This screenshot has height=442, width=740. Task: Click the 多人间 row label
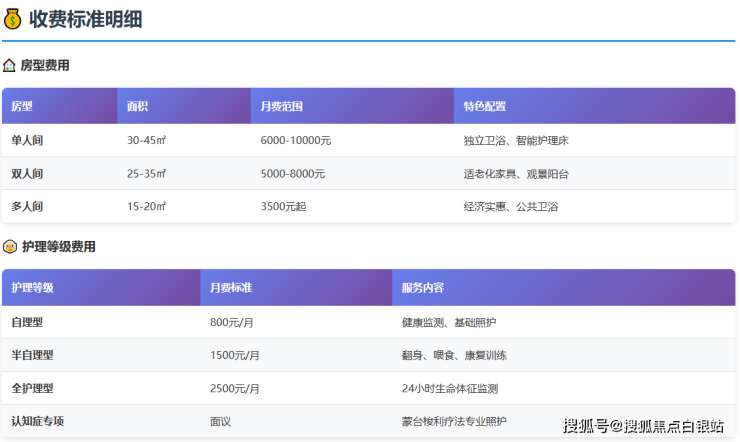(27, 206)
